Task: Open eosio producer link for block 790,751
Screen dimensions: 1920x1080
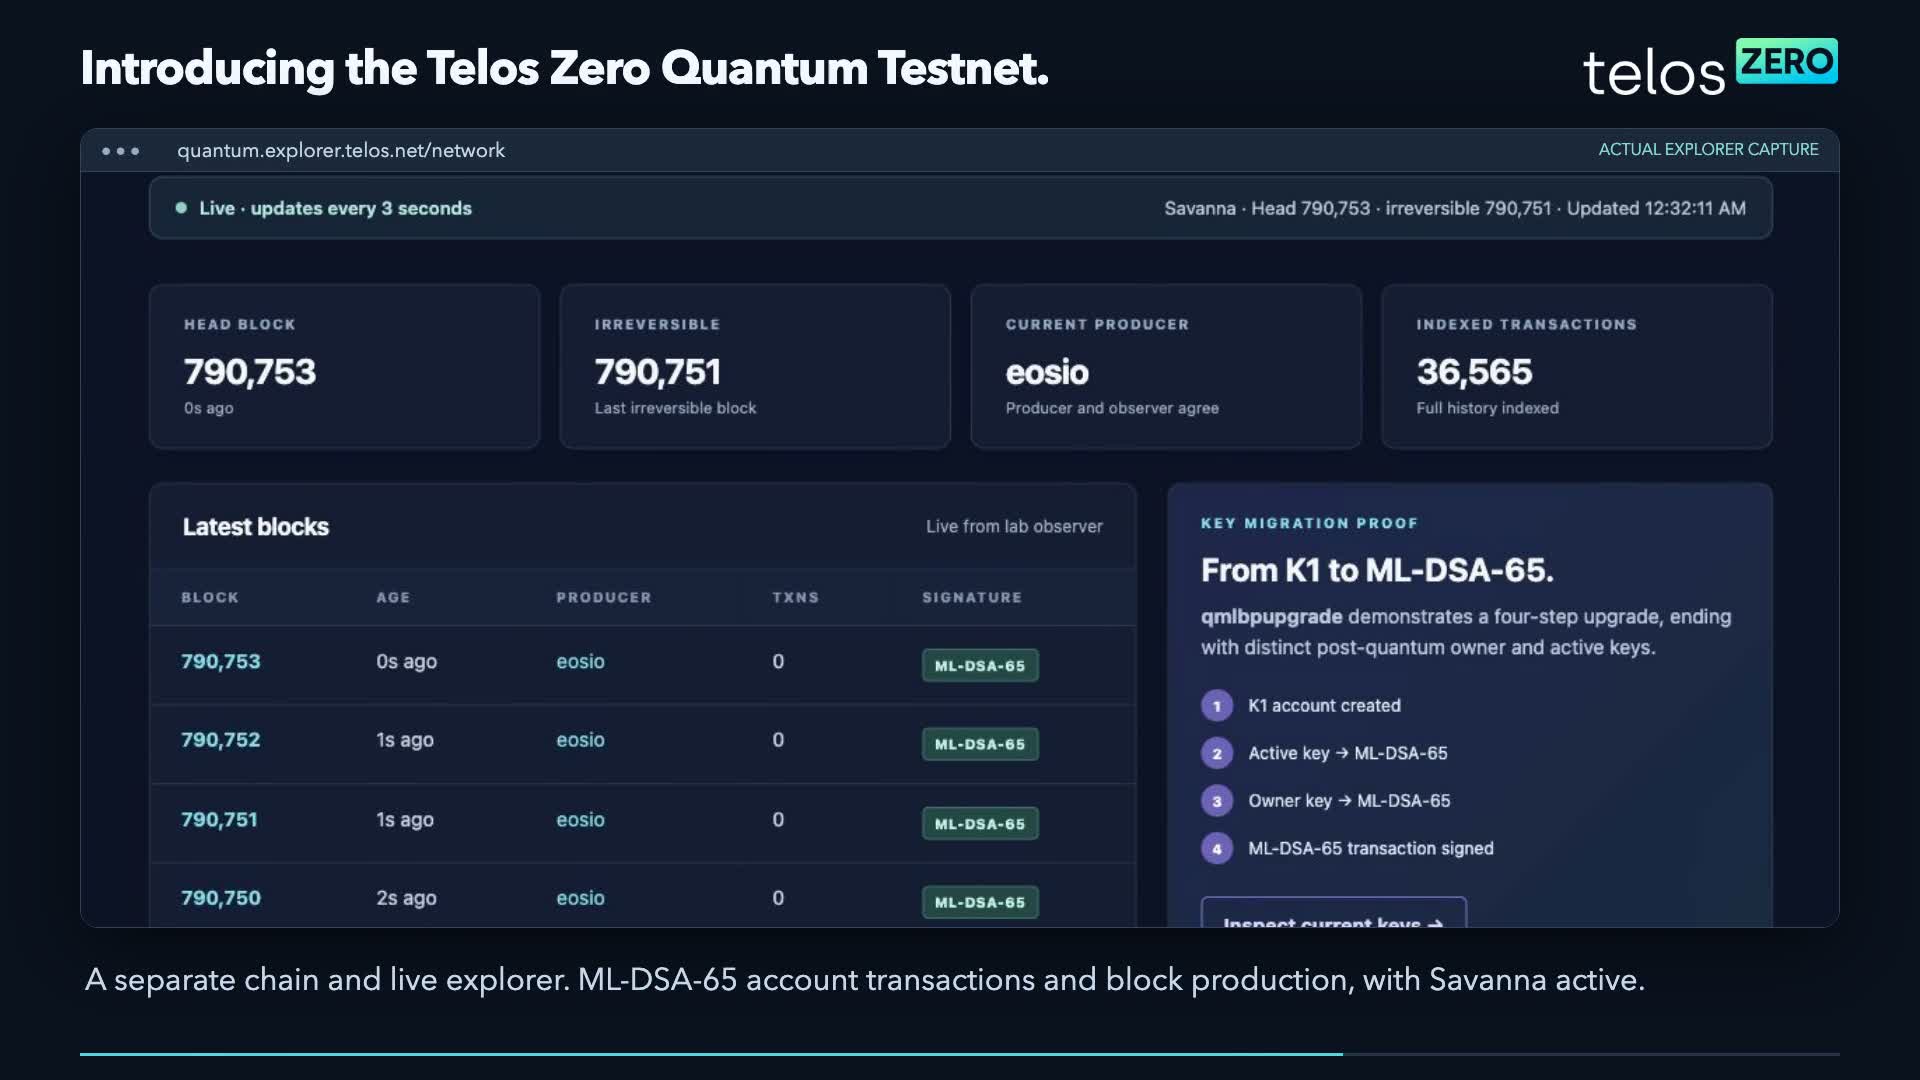Action: (x=580, y=819)
